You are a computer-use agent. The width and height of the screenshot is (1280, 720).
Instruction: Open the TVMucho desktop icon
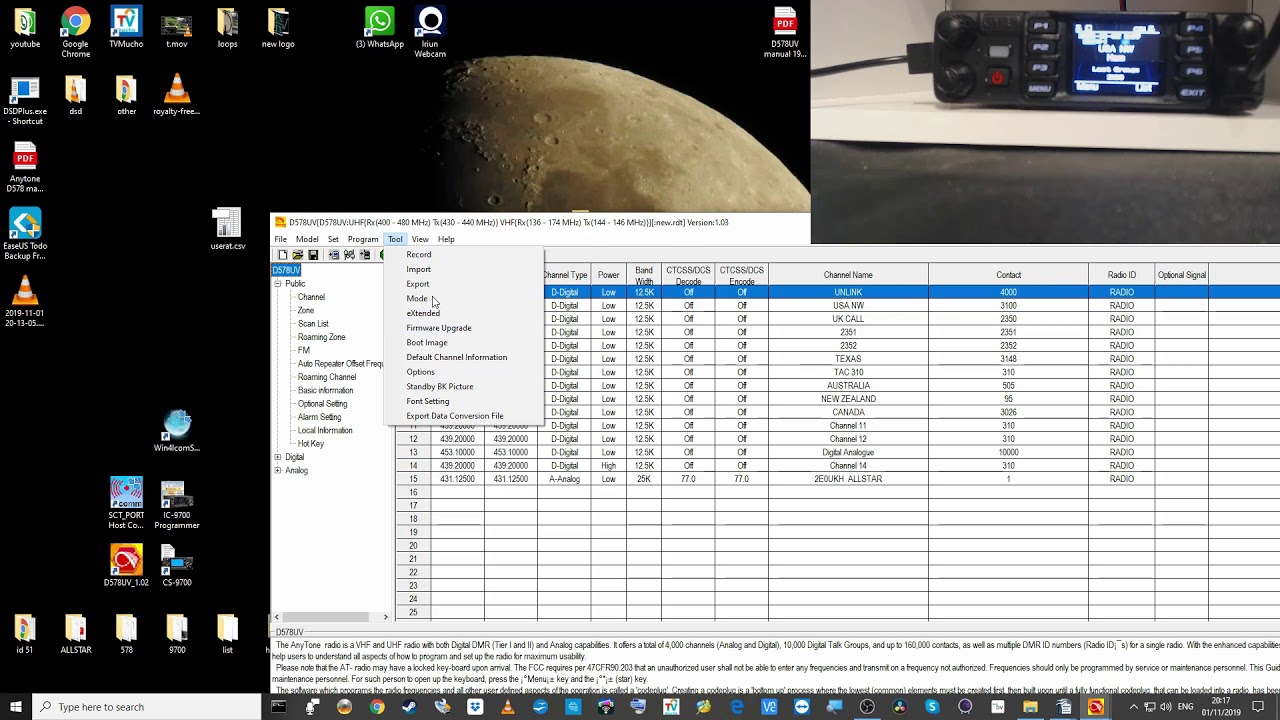(126, 28)
